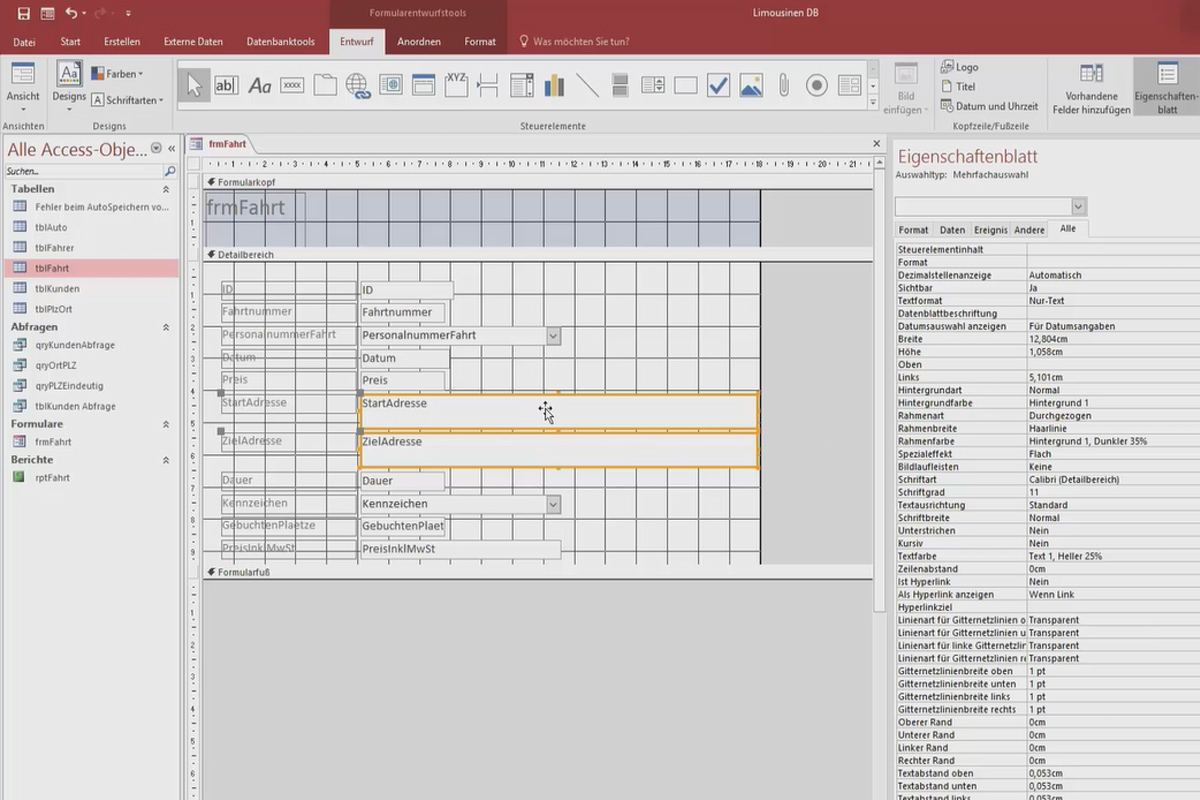Select the checkbox control tool
1200x800 pixels.
pos(718,86)
